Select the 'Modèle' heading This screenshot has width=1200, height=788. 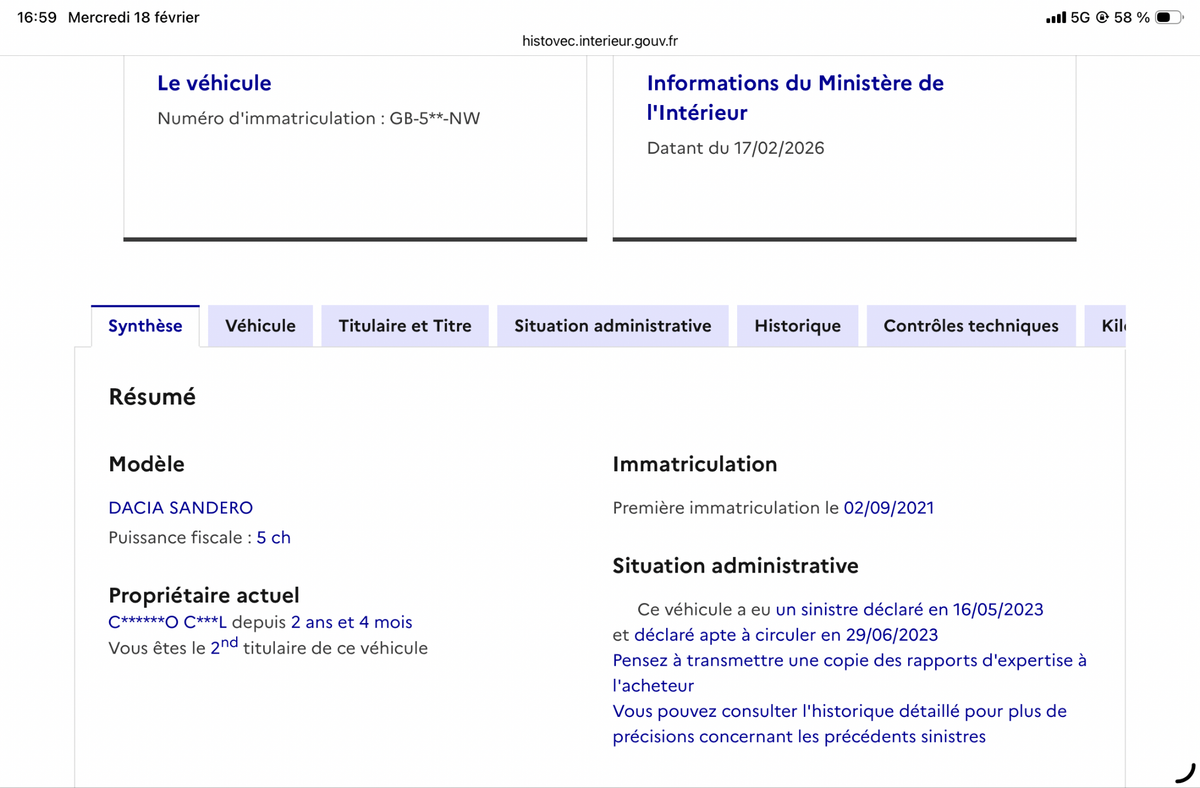(146, 464)
